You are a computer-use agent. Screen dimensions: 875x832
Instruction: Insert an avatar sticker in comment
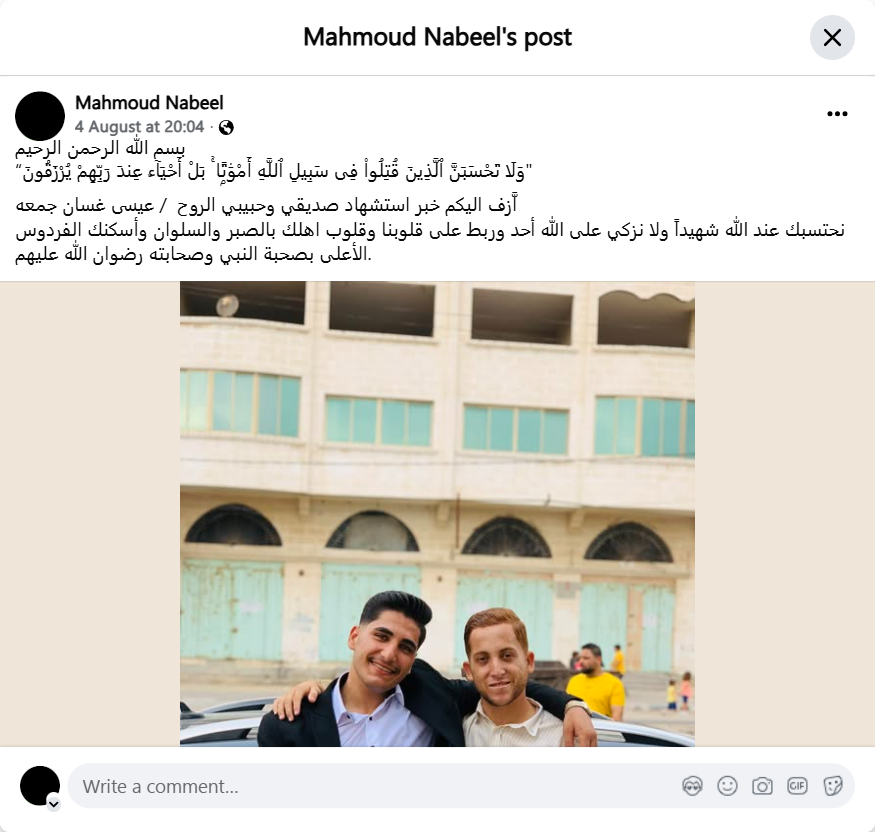click(x=692, y=786)
